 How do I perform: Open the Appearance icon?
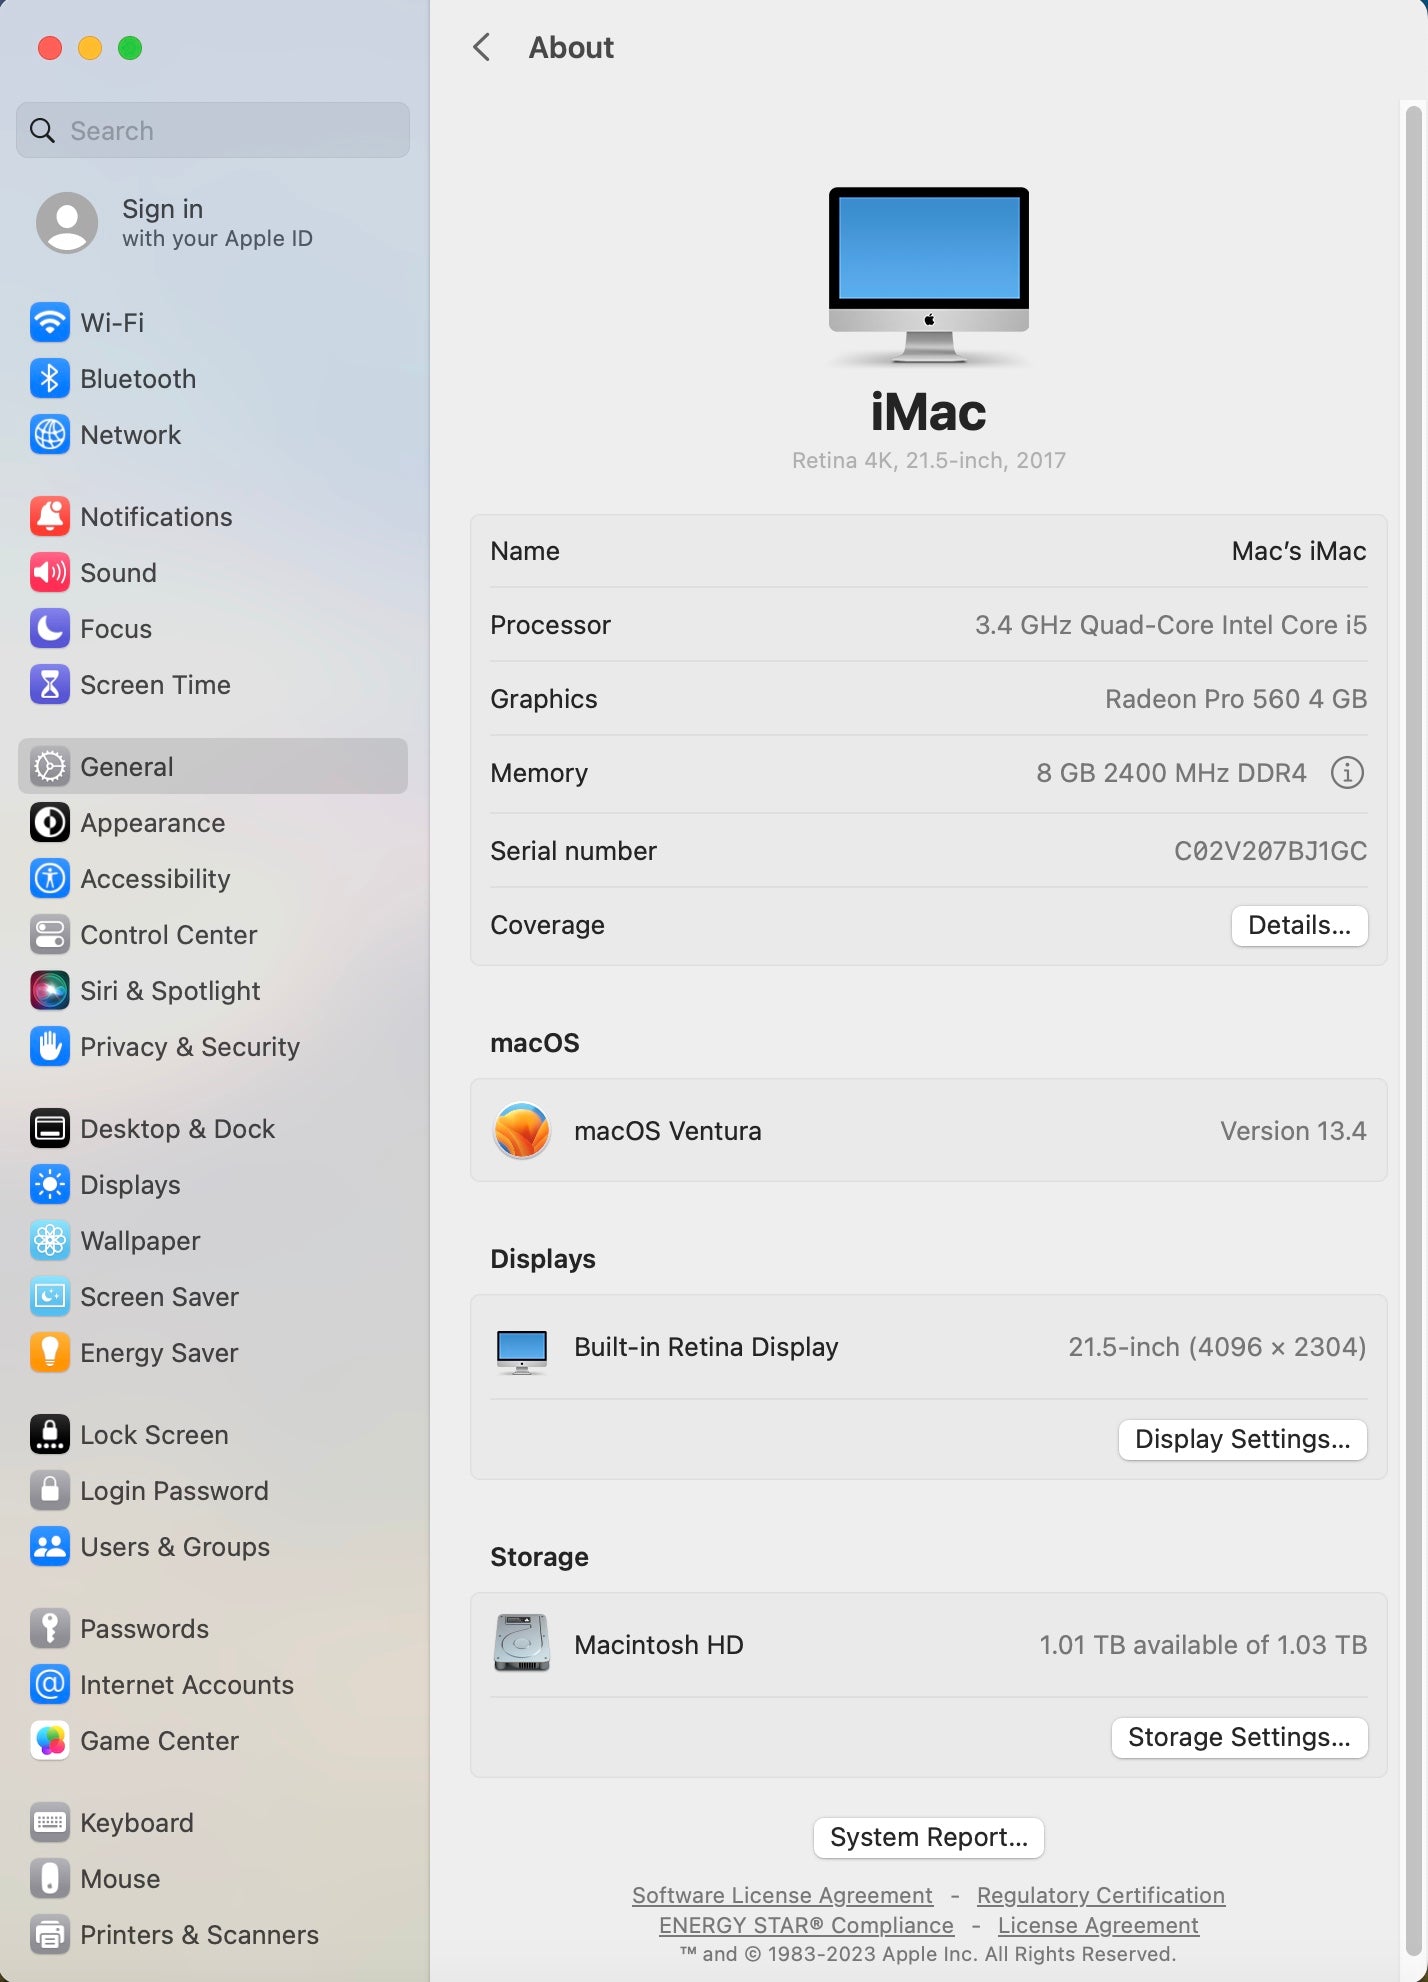tap(50, 822)
